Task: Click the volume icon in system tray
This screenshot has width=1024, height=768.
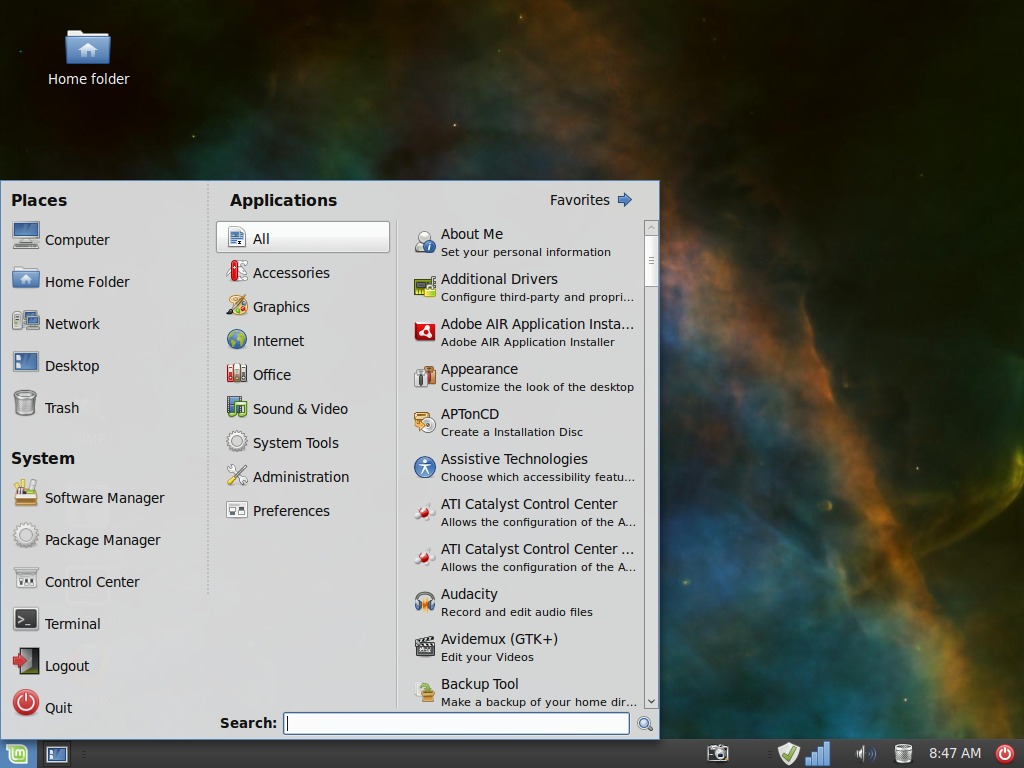Action: [865, 753]
